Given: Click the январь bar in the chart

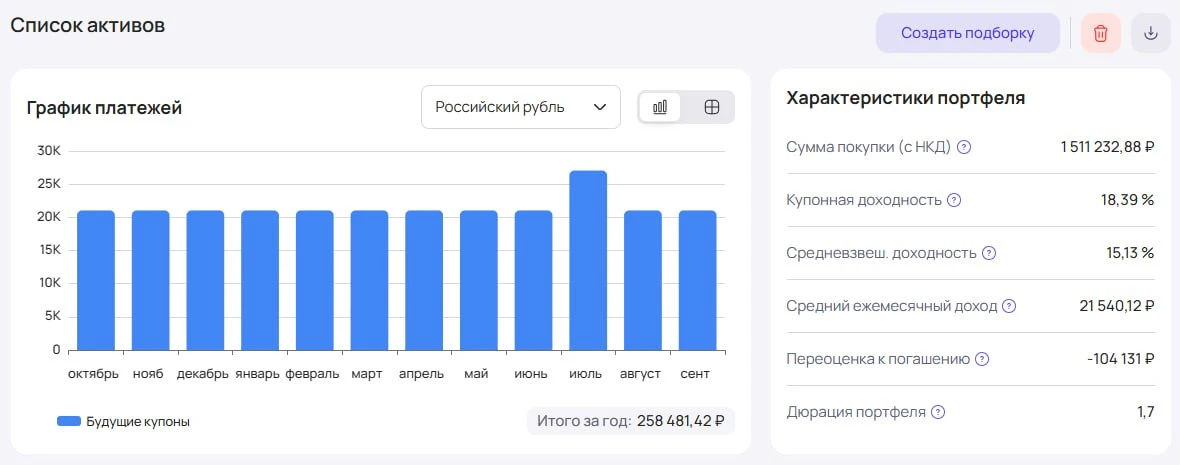Looking at the screenshot, I should coord(260,280).
